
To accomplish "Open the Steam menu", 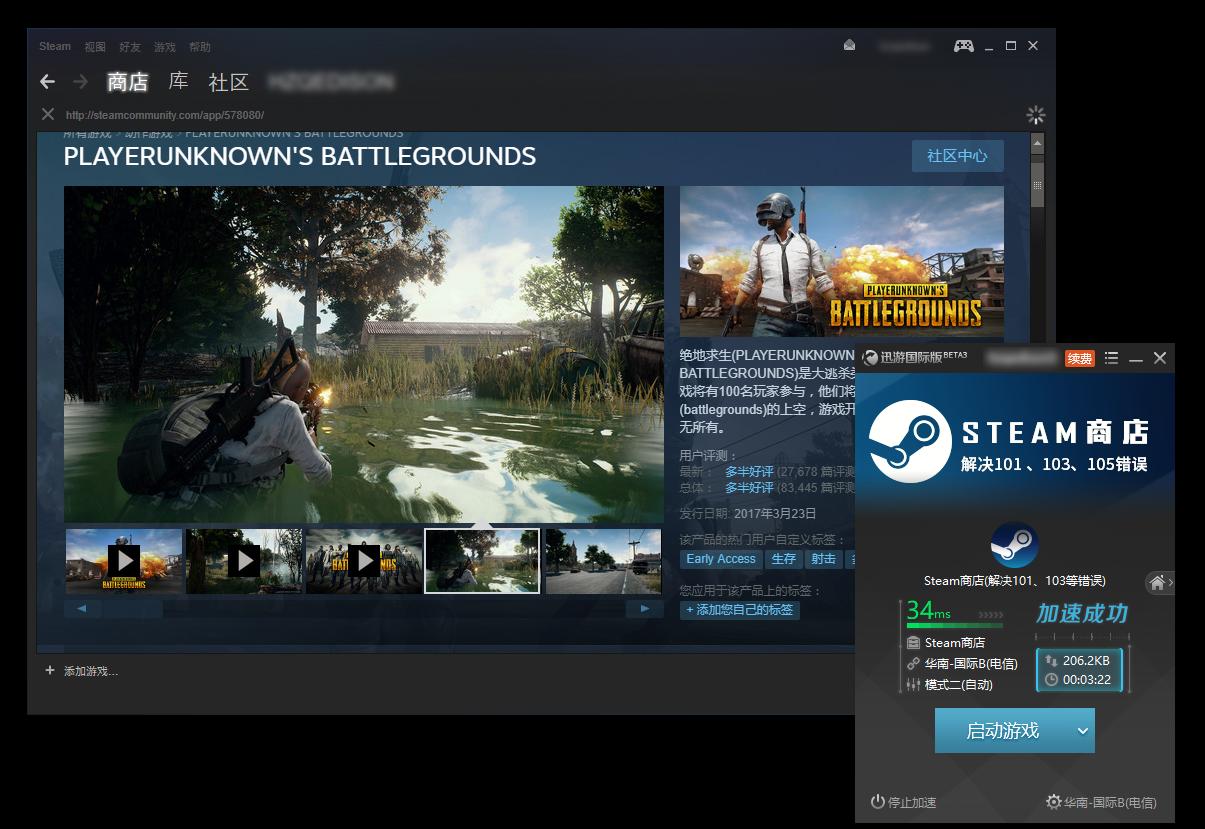I will pos(55,46).
